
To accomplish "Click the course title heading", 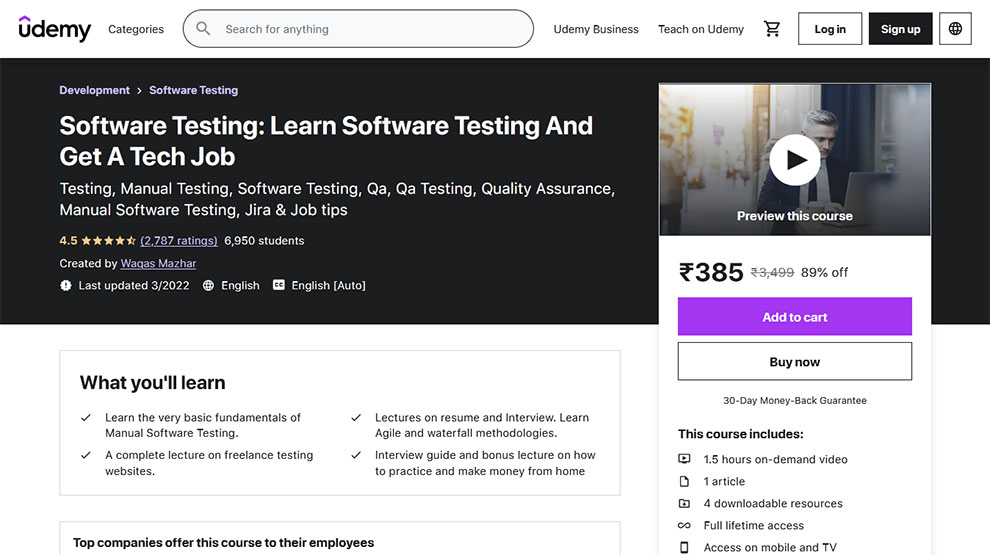I will tap(326, 141).
